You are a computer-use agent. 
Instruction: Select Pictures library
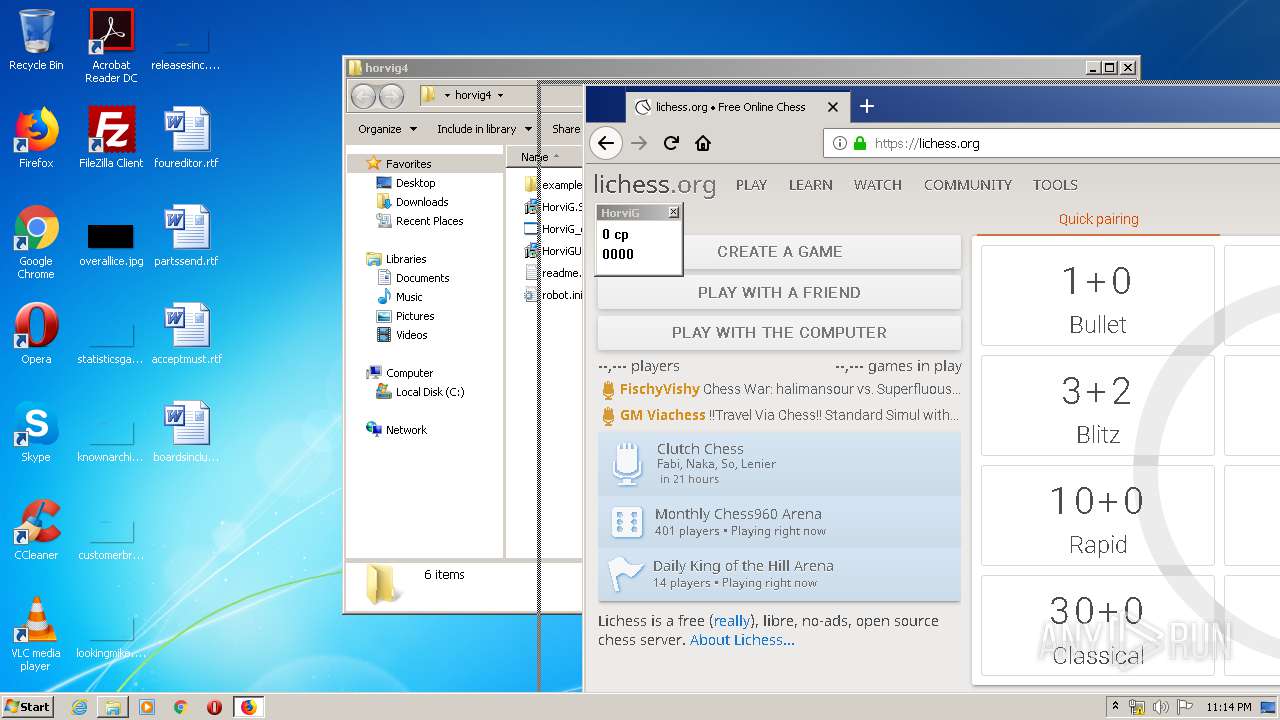click(x=414, y=316)
